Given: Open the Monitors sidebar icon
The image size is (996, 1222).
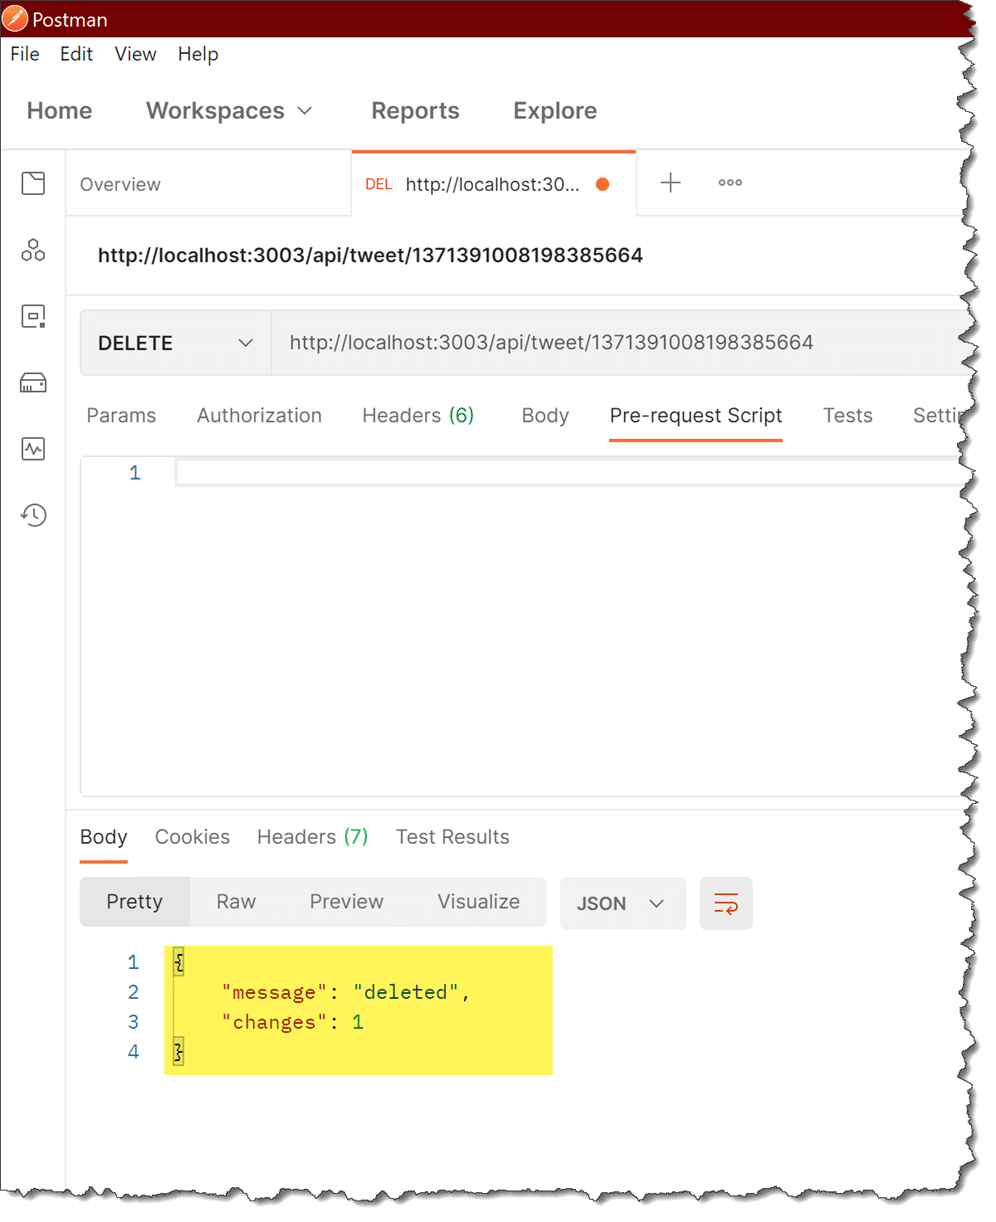Looking at the screenshot, I should click(x=33, y=449).
